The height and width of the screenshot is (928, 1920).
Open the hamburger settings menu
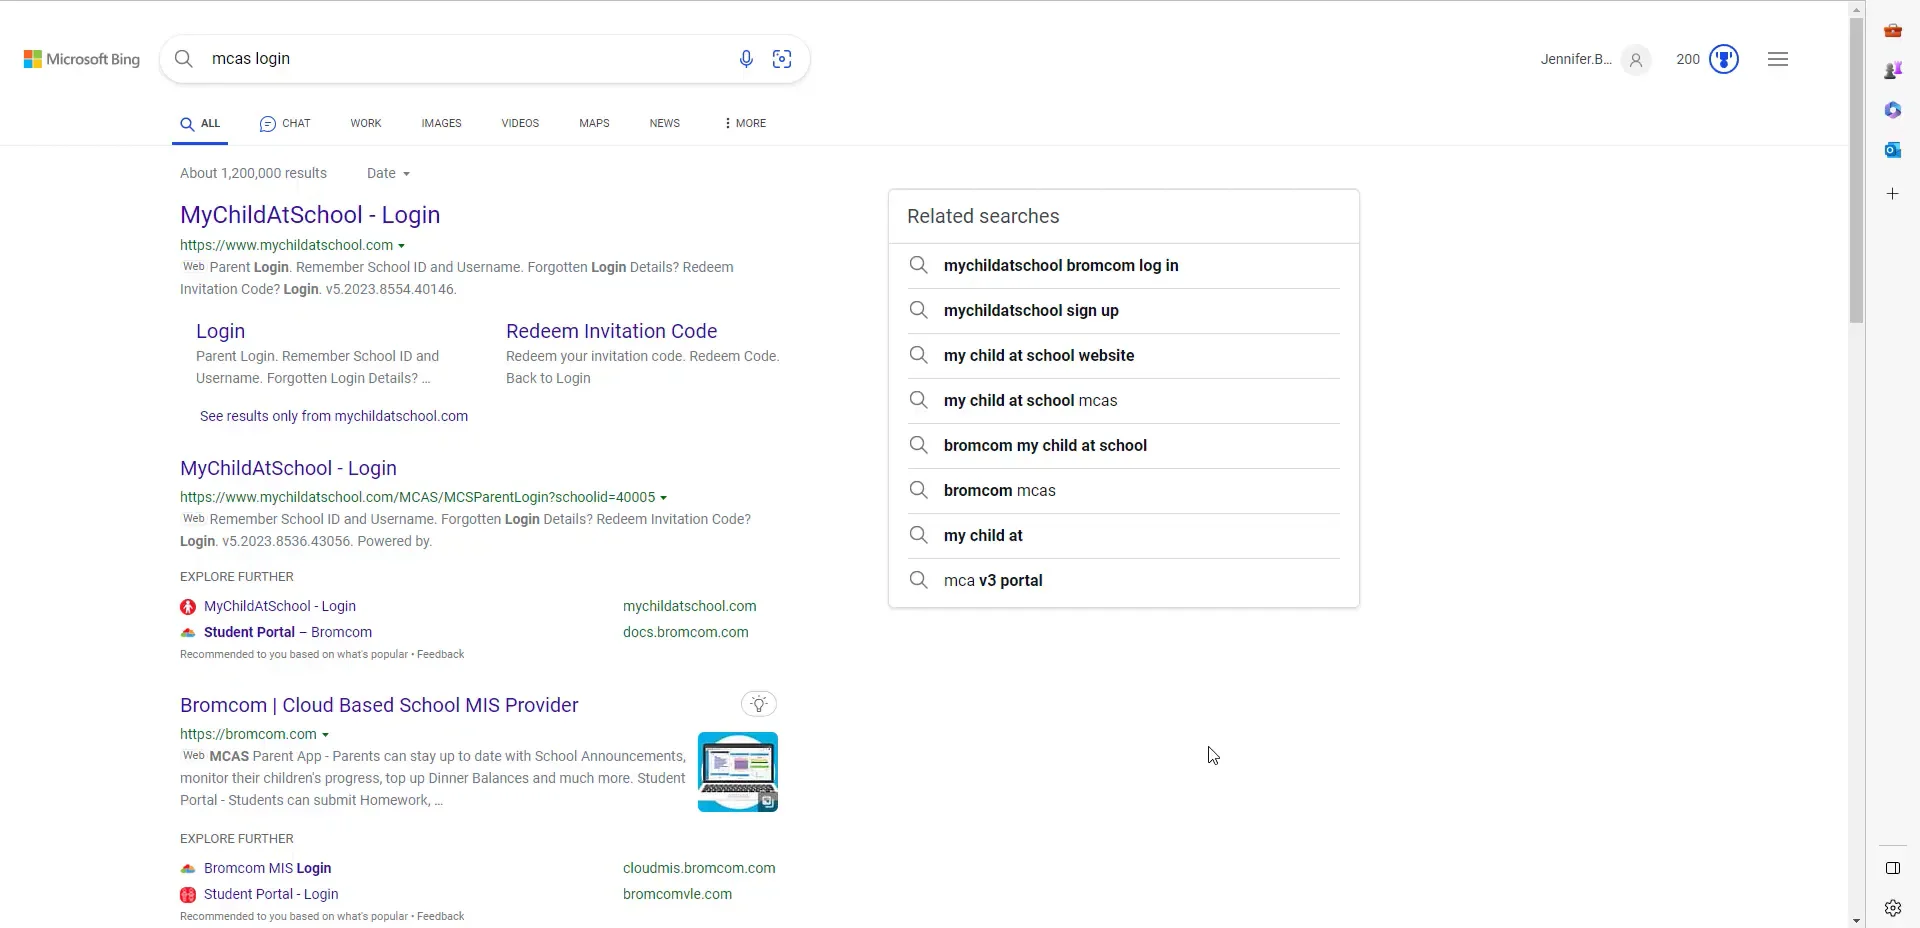coord(1778,59)
